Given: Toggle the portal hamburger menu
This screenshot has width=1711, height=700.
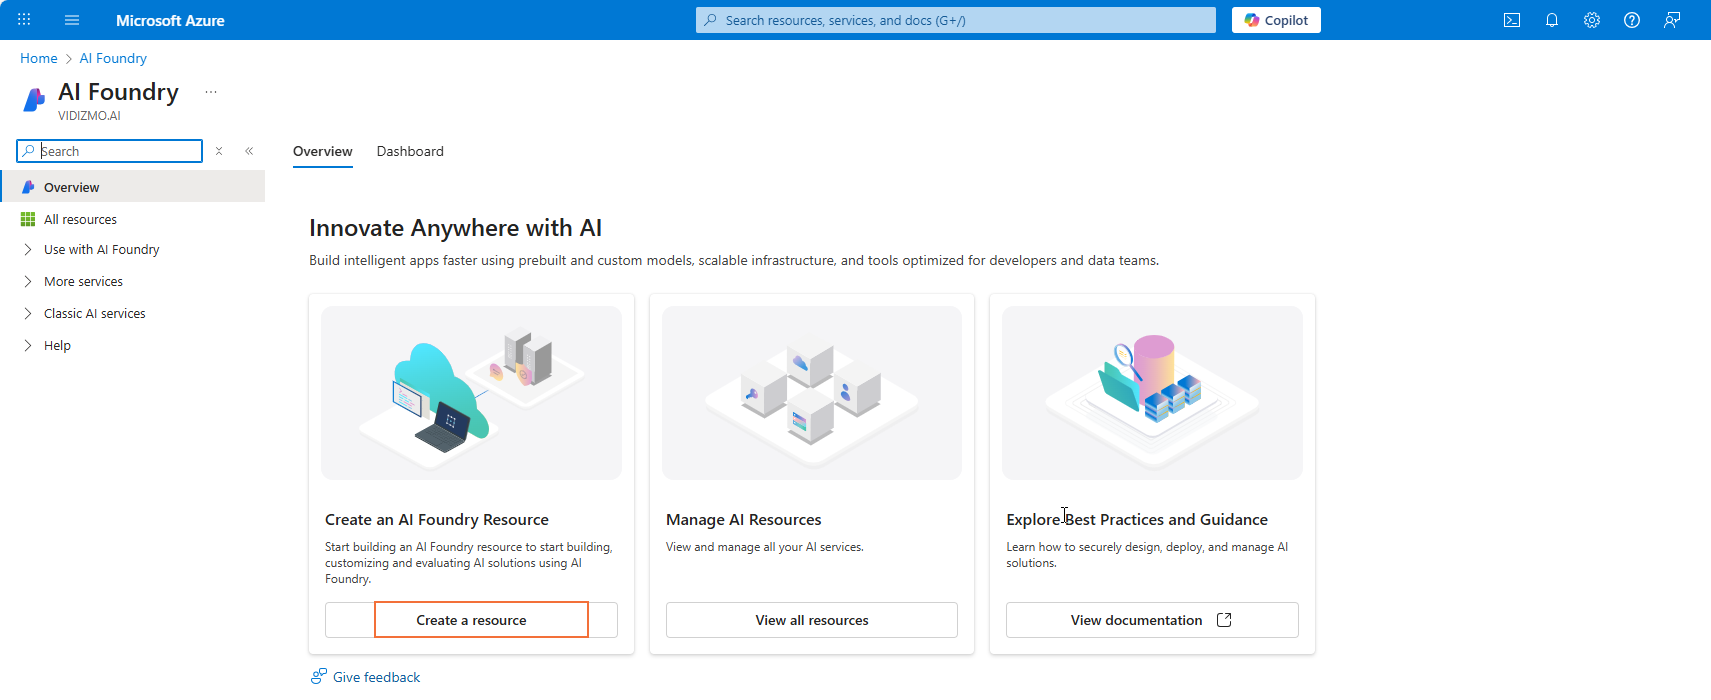Looking at the screenshot, I should [x=72, y=20].
